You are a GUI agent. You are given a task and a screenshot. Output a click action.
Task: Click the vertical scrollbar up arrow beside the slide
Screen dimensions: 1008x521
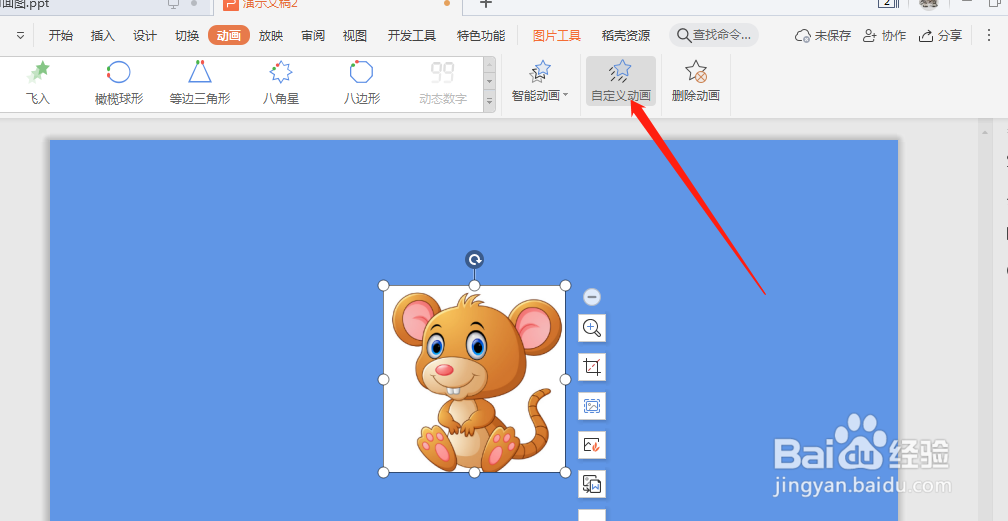click(x=985, y=133)
